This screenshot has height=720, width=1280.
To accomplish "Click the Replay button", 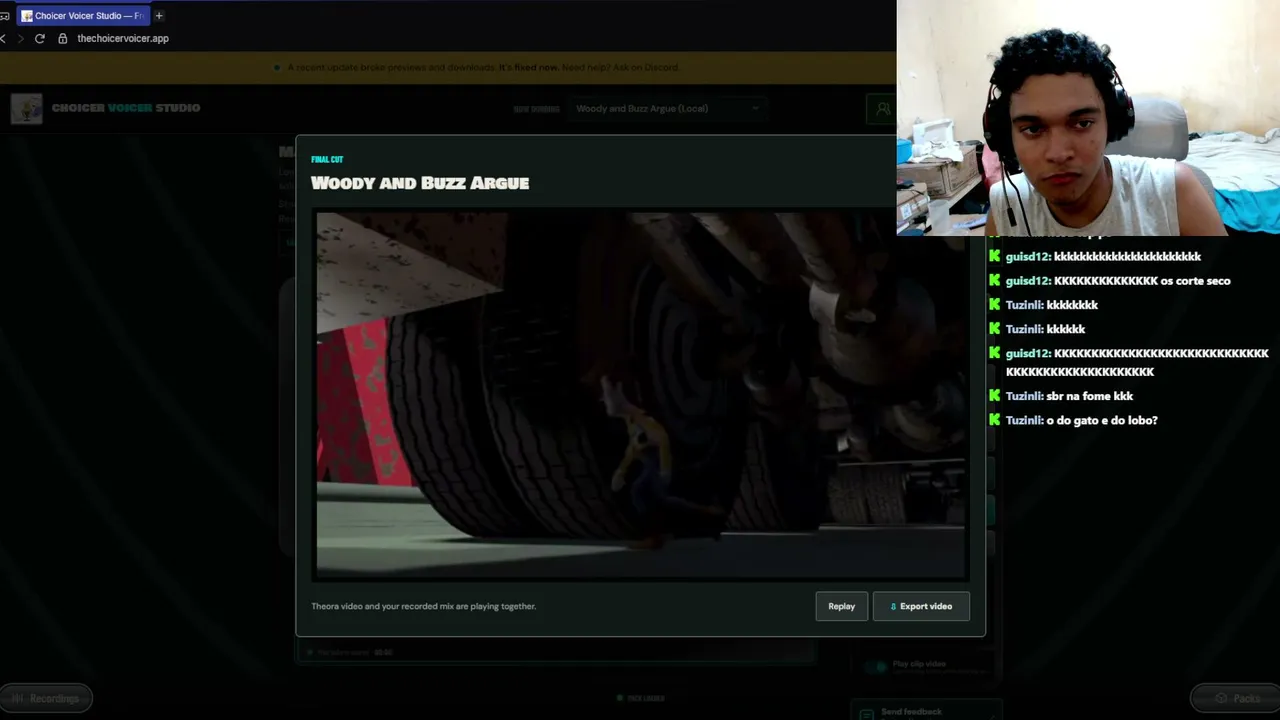I will click(x=841, y=606).
